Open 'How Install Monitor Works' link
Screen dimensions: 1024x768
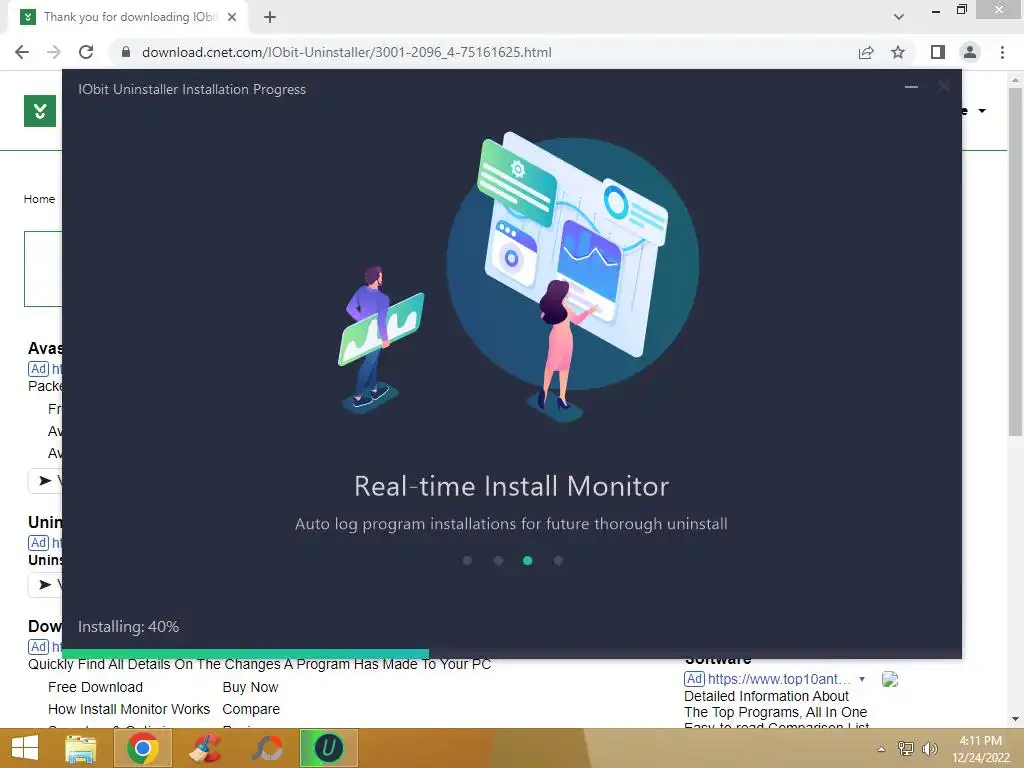(129, 709)
